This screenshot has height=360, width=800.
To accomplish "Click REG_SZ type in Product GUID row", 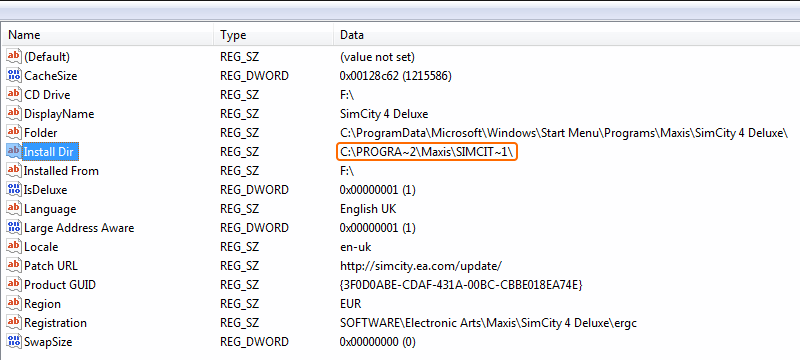I will 239,285.
